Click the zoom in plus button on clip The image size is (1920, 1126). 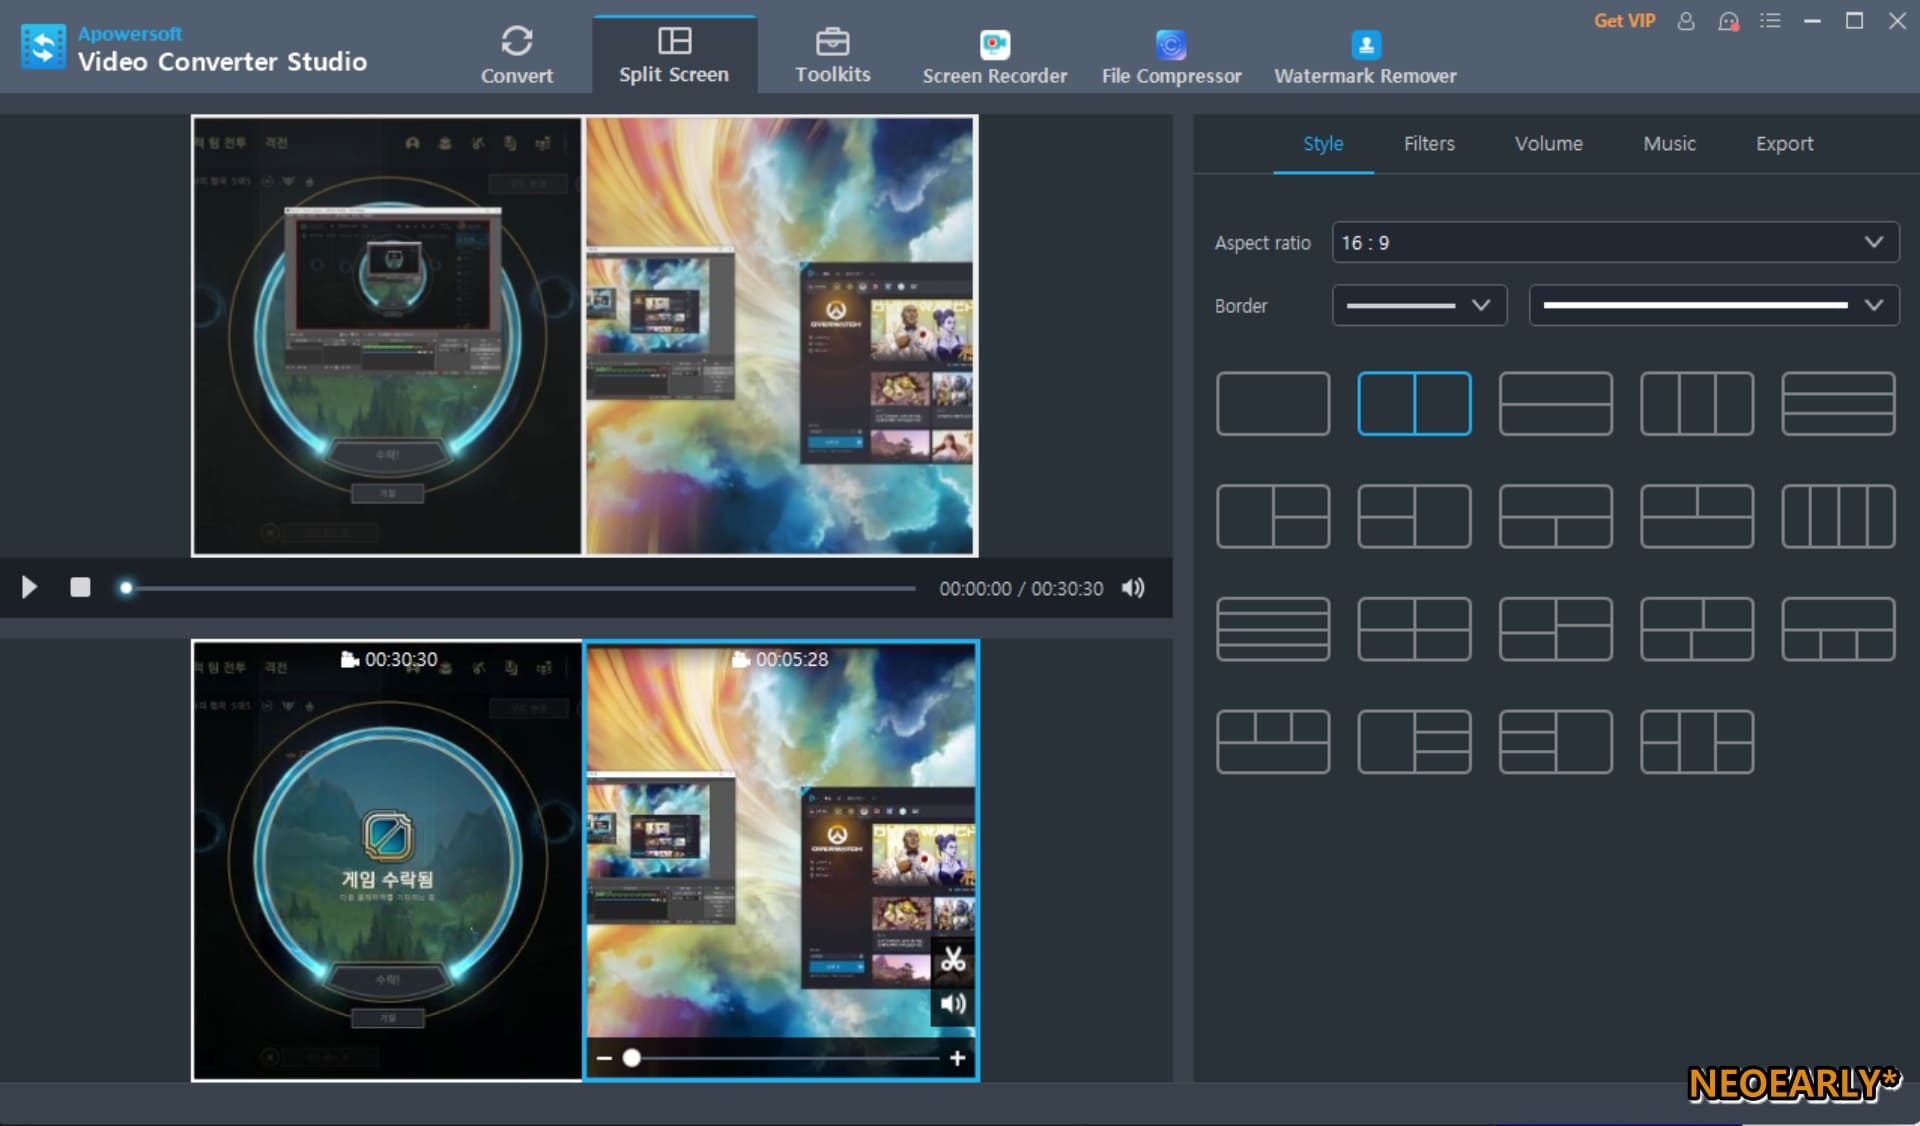tap(957, 1058)
